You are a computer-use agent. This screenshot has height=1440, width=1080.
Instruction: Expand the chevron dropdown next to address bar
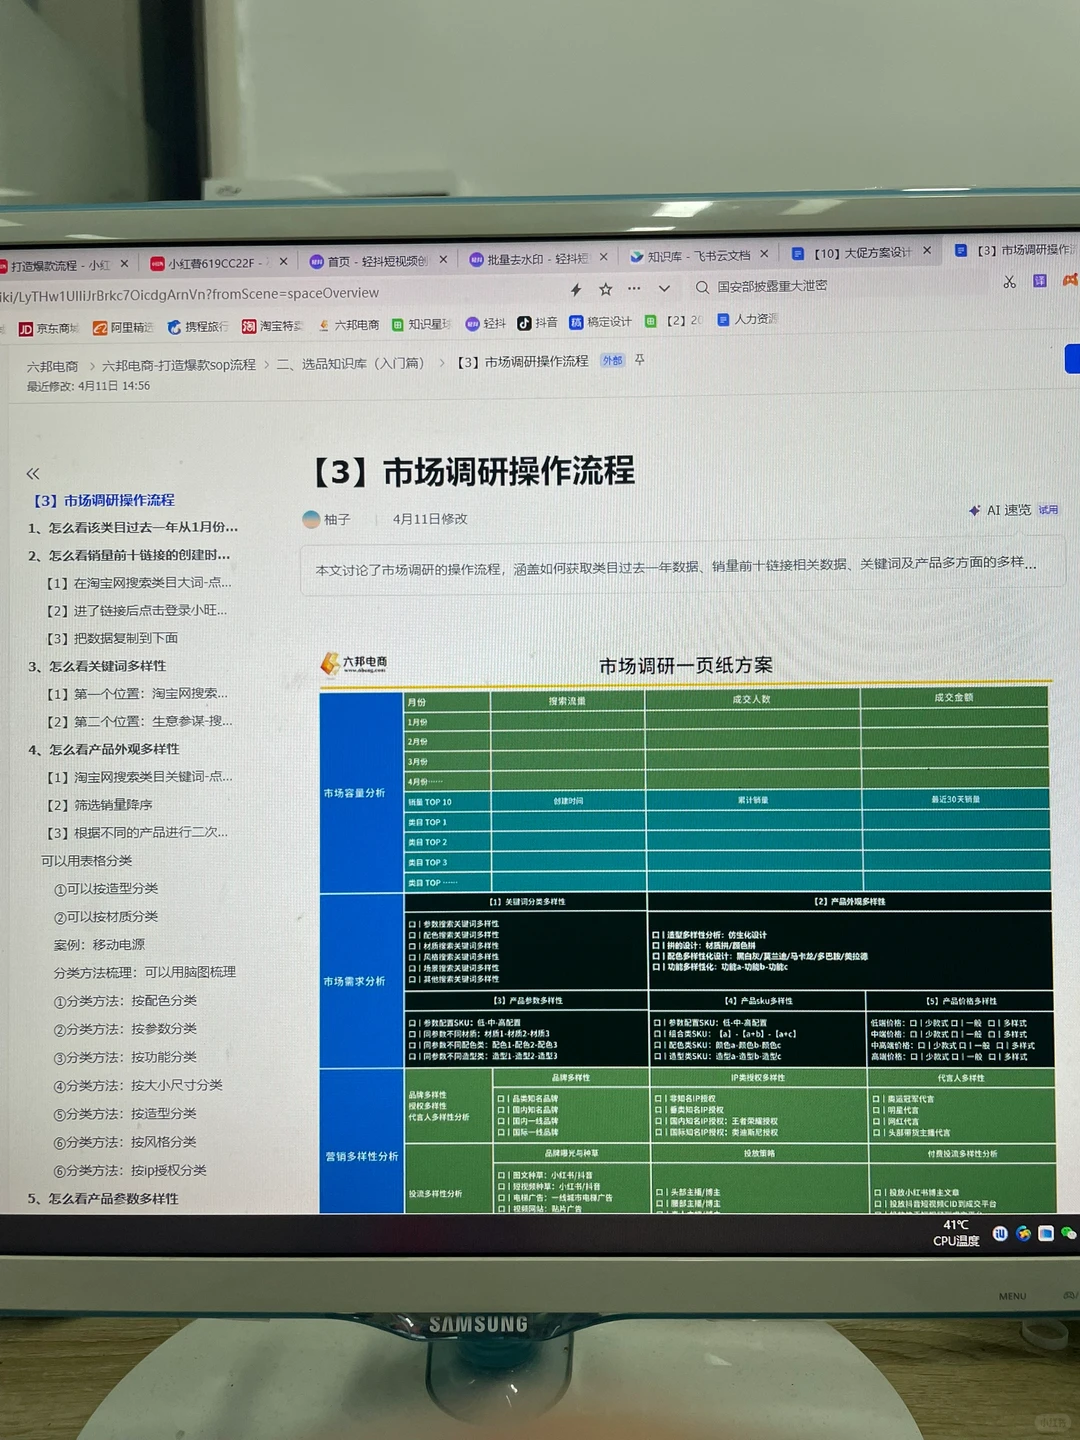point(664,288)
